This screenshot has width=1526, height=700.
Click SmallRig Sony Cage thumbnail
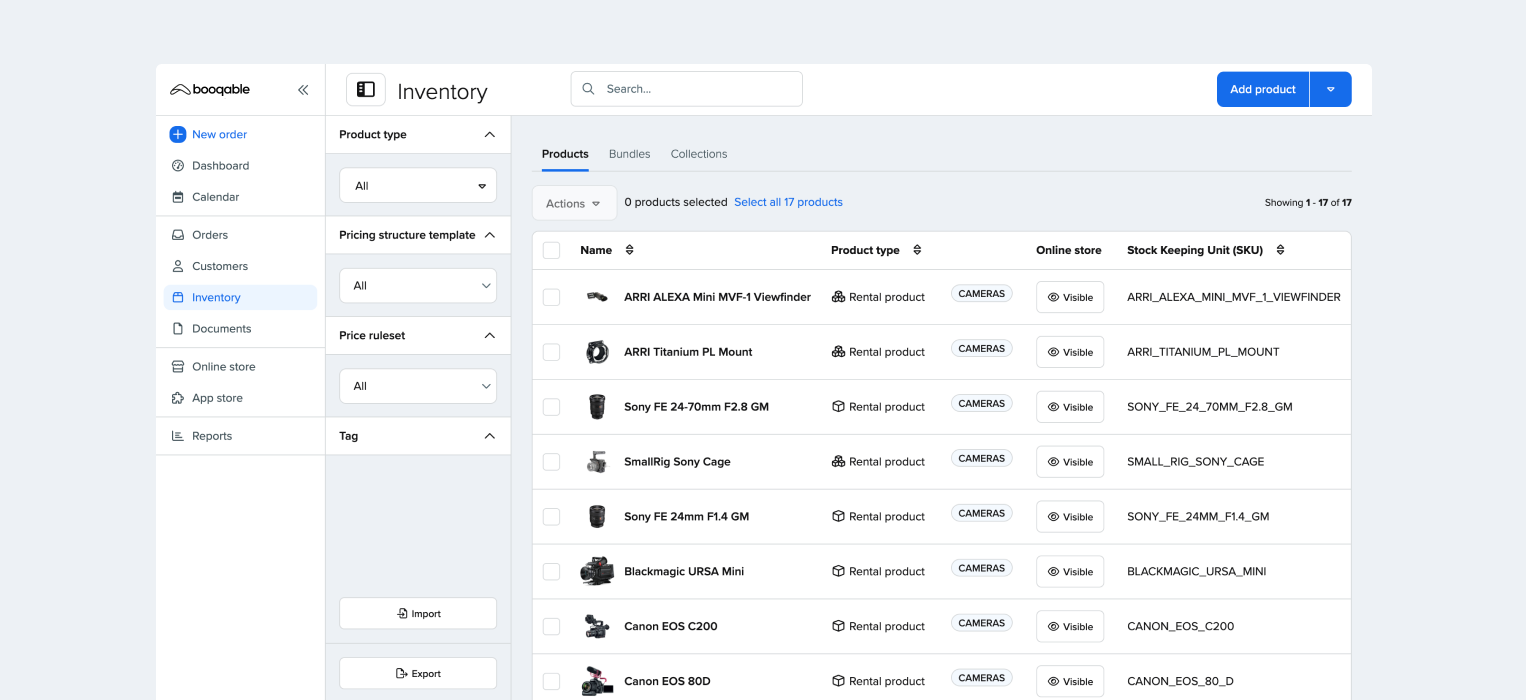(x=597, y=462)
